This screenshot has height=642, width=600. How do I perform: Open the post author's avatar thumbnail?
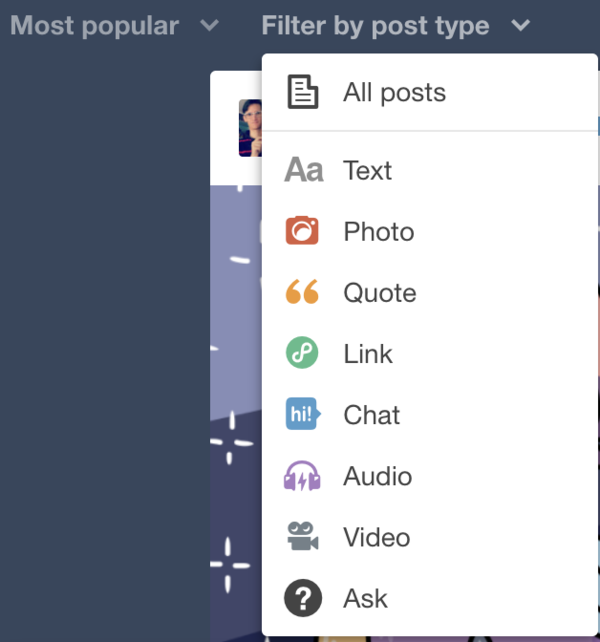coord(250,128)
